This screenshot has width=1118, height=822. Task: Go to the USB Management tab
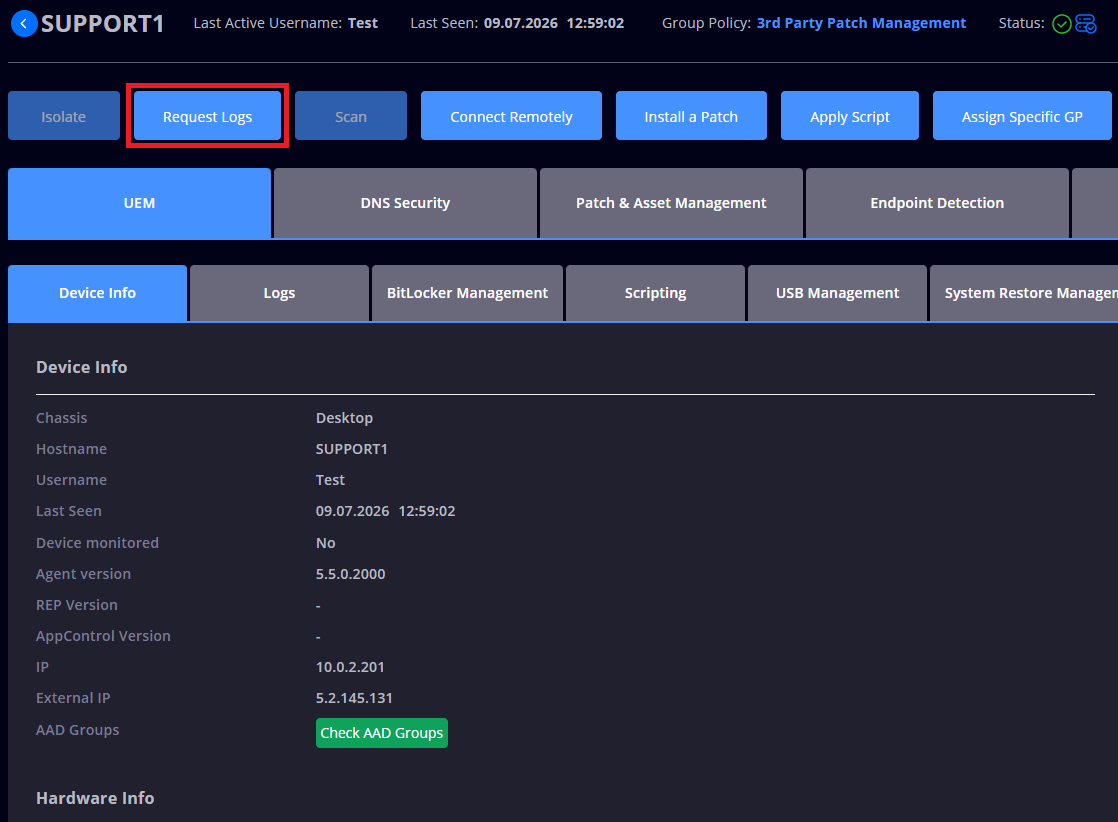tap(837, 293)
